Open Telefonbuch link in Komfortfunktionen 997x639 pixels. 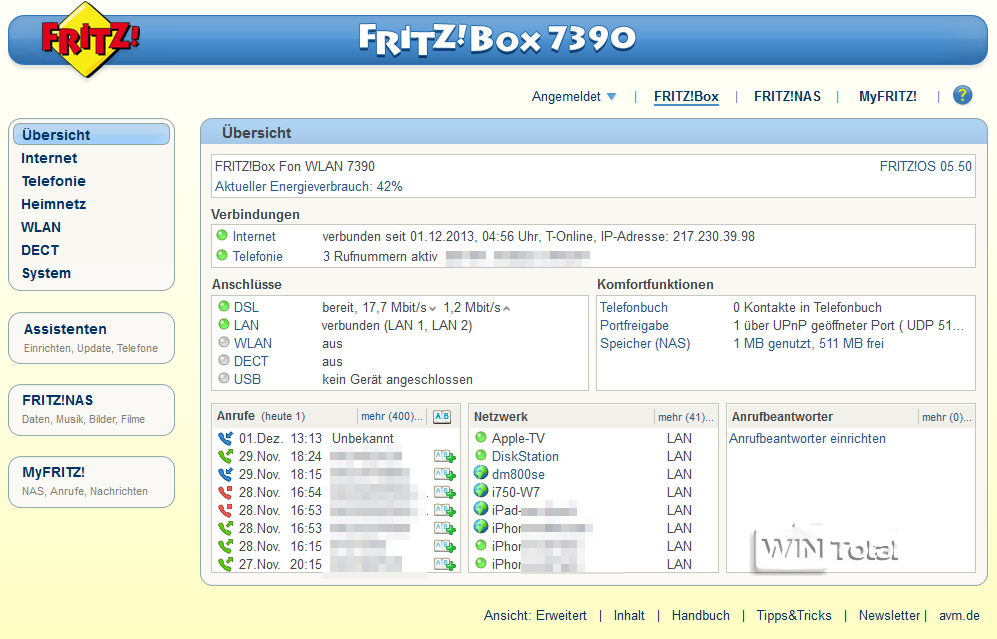634,307
